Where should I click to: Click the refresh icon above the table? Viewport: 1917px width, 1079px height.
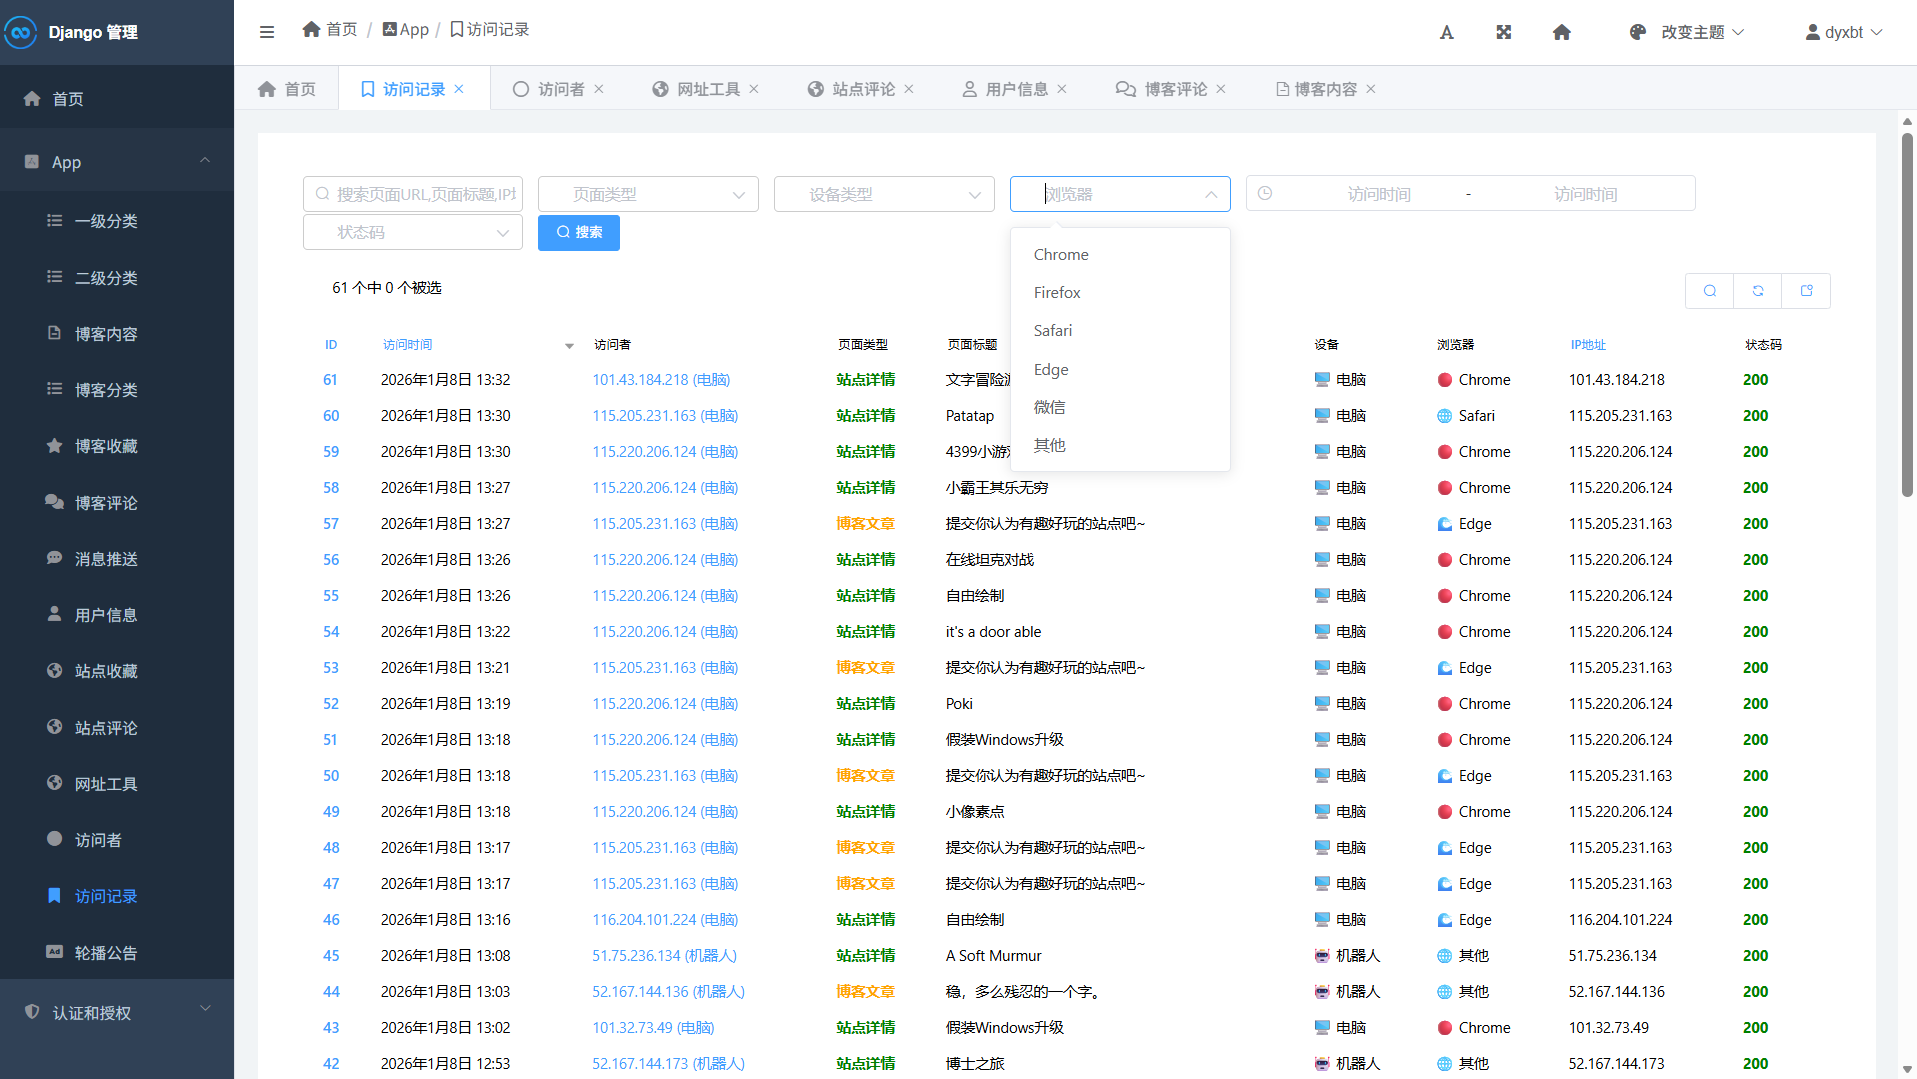tap(1758, 291)
